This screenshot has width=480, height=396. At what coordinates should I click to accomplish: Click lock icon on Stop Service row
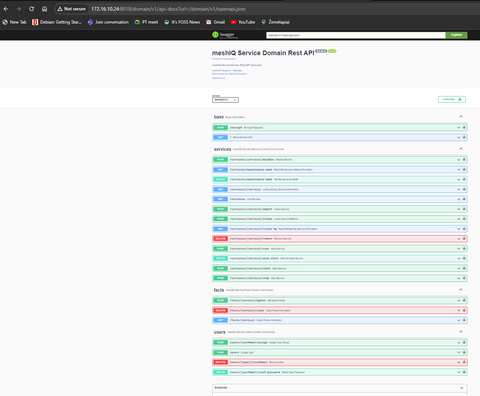point(464,278)
